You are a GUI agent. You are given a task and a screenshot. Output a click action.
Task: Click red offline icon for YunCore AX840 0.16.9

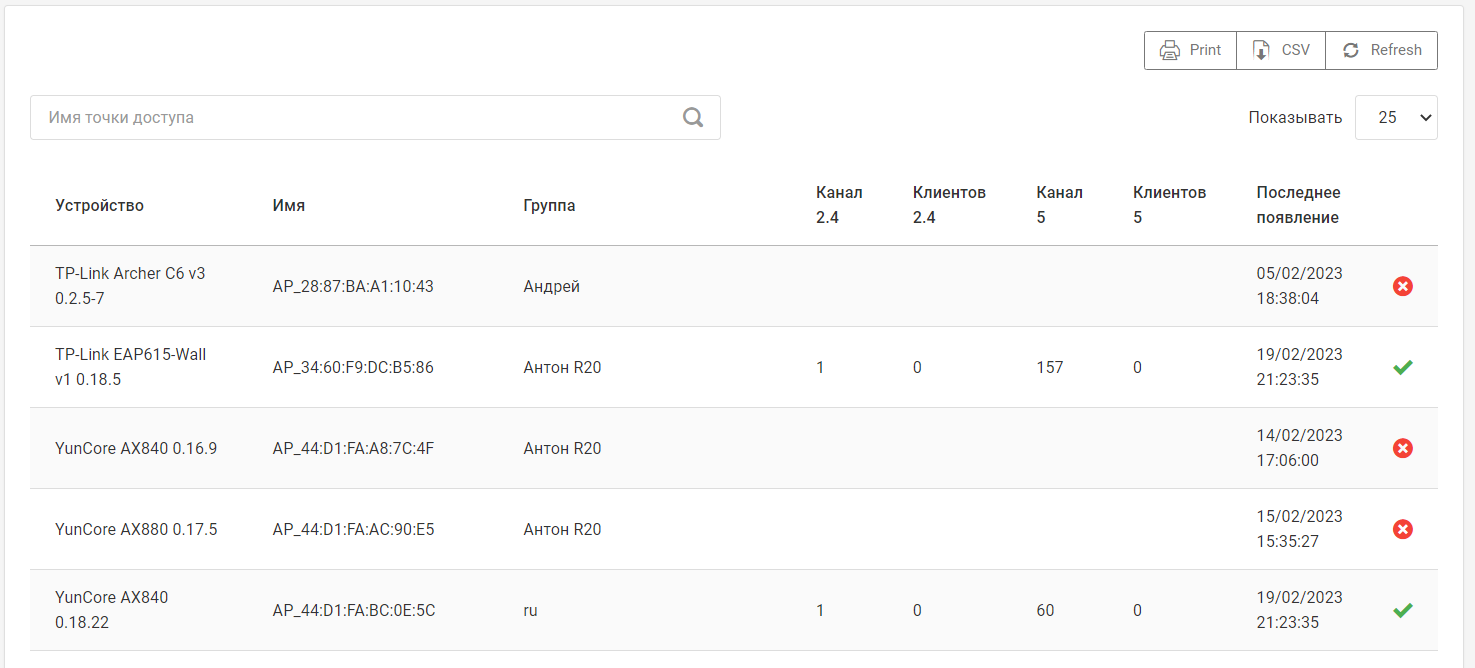tap(1402, 448)
